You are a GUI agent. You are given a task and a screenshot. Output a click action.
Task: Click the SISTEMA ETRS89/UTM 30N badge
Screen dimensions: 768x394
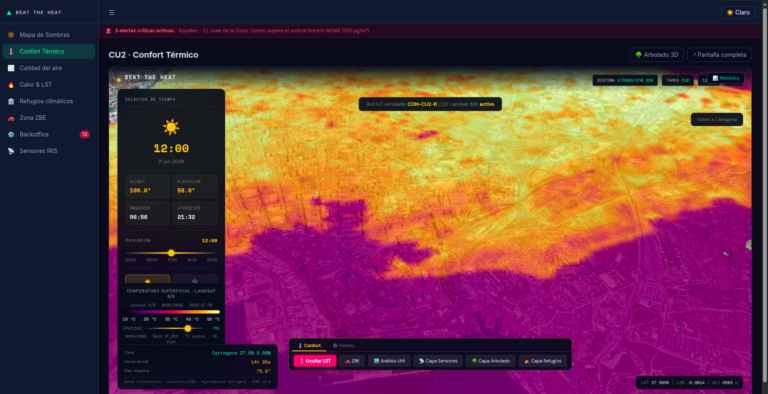pos(625,80)
